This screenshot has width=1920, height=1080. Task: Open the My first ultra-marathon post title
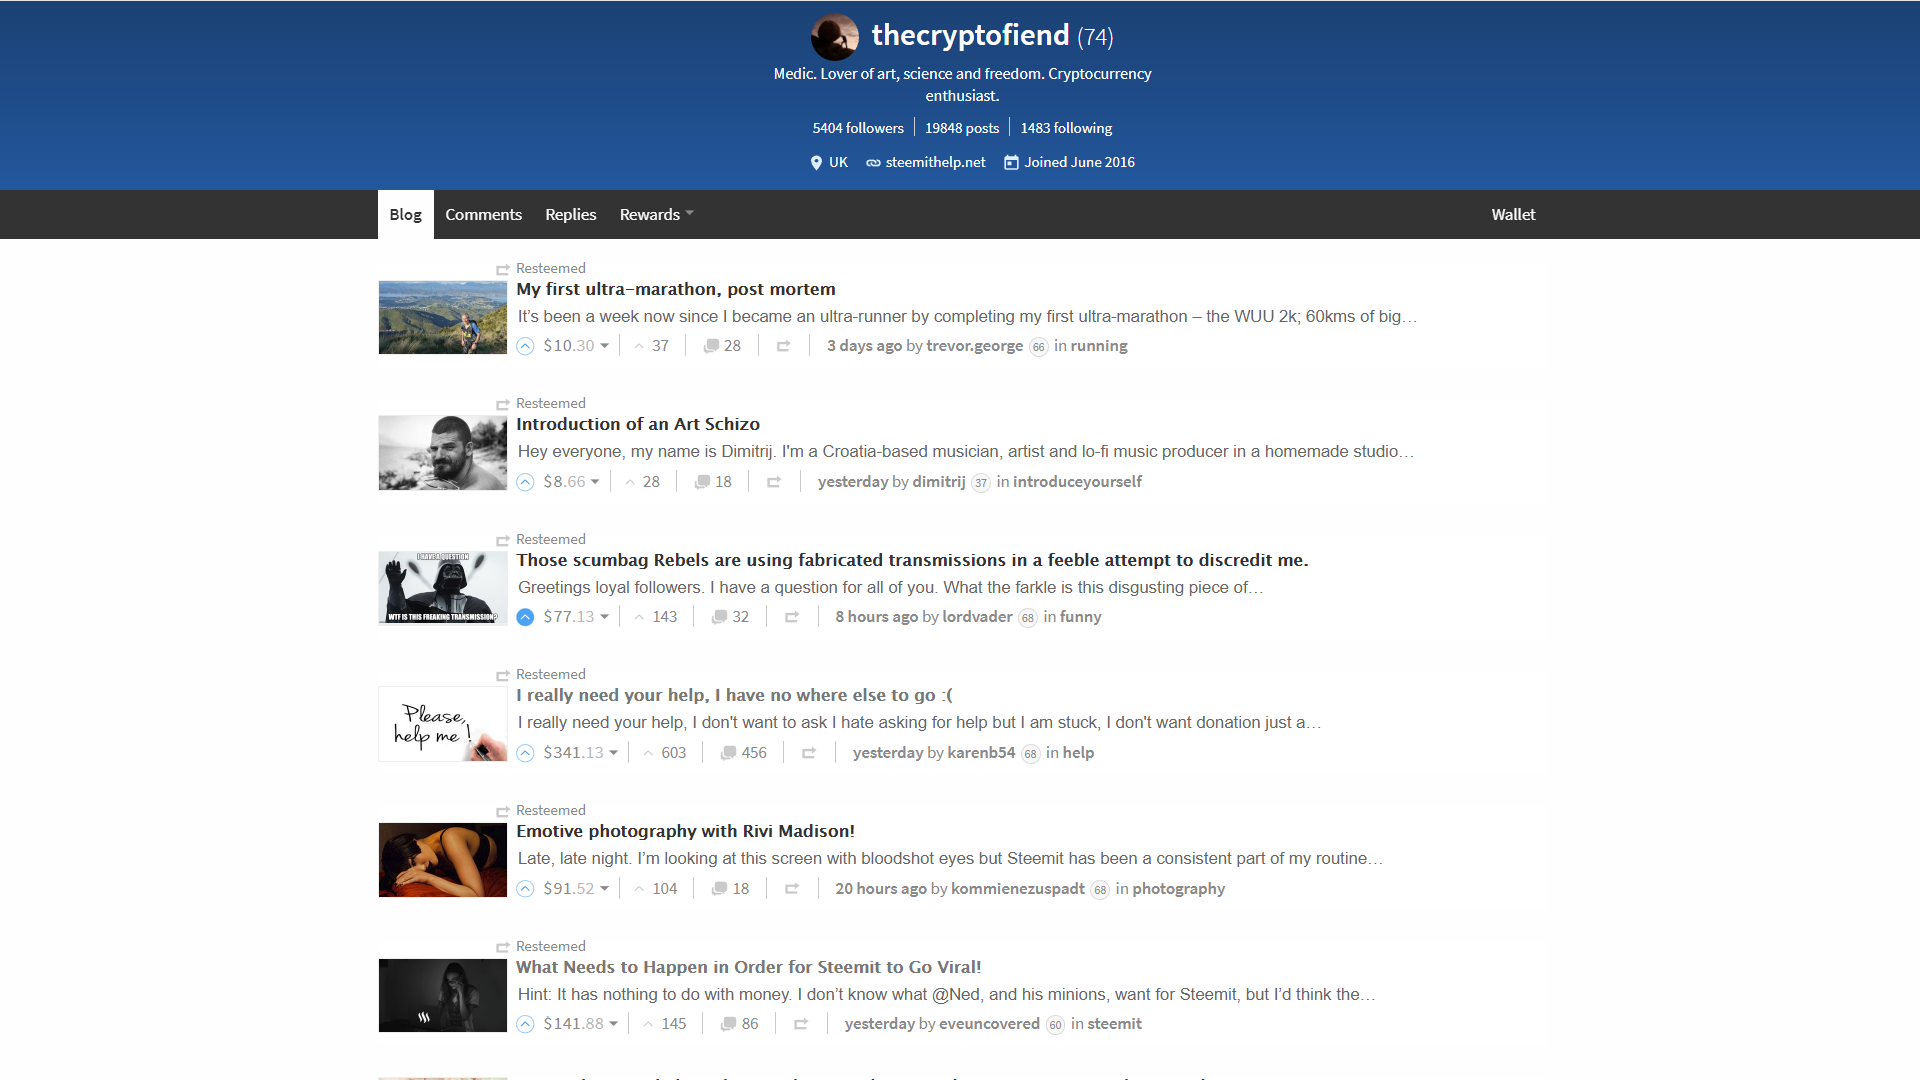(x=676, y=289)
